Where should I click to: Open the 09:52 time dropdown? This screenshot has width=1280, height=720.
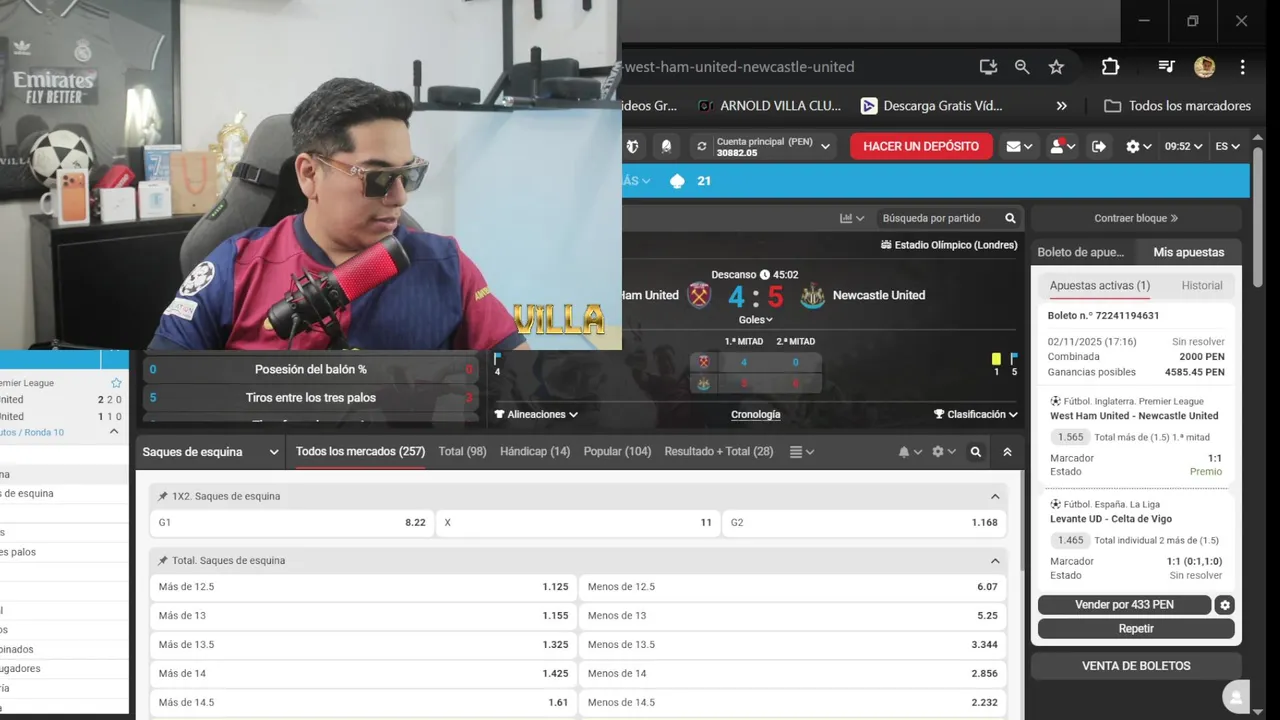1184,146
